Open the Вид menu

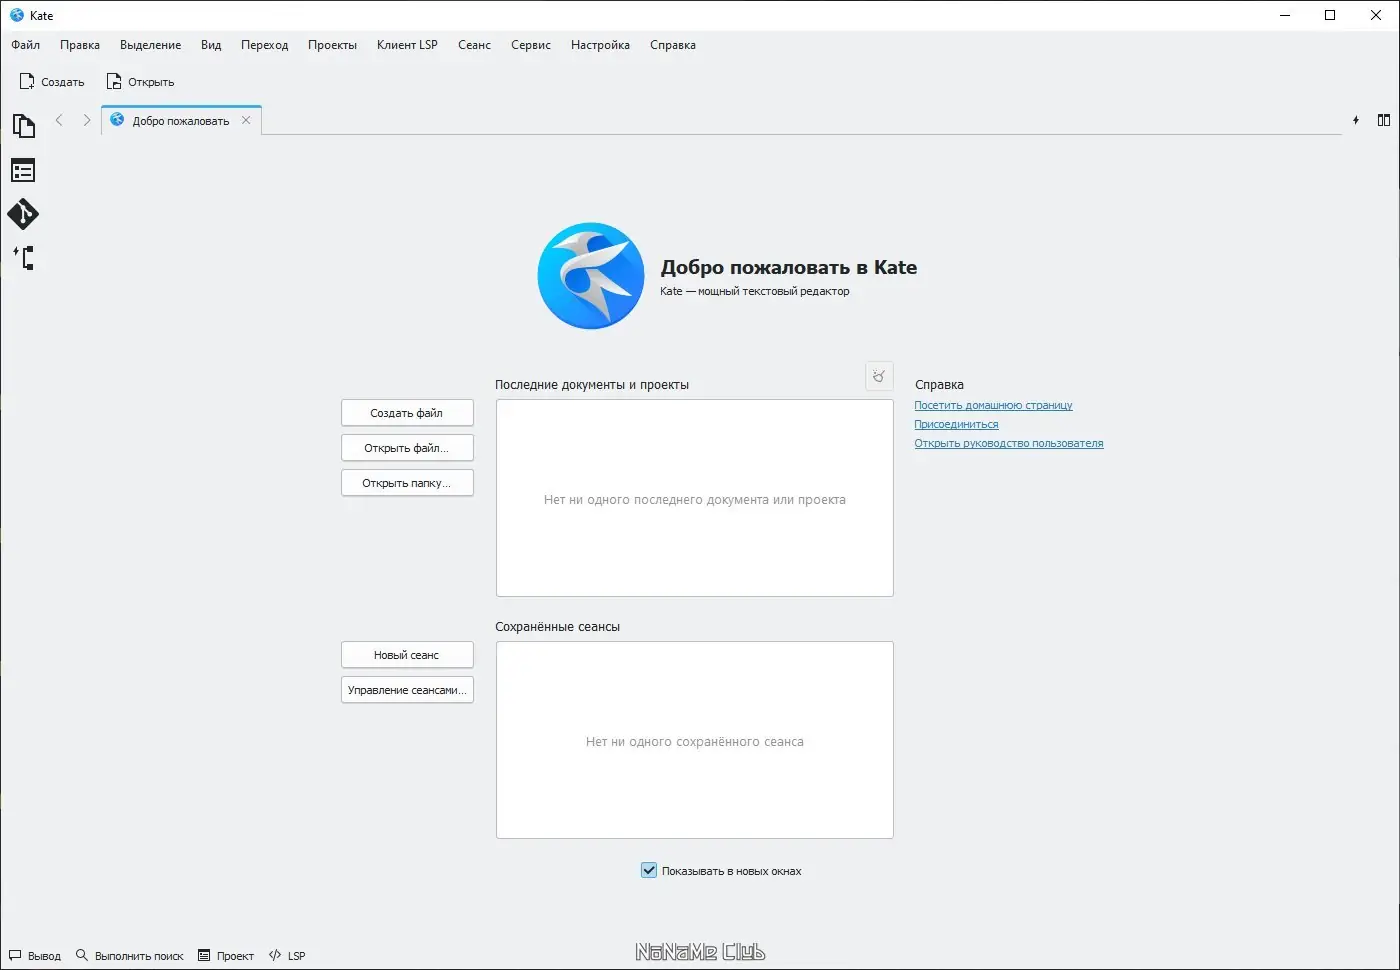click(x=211, y=45)
